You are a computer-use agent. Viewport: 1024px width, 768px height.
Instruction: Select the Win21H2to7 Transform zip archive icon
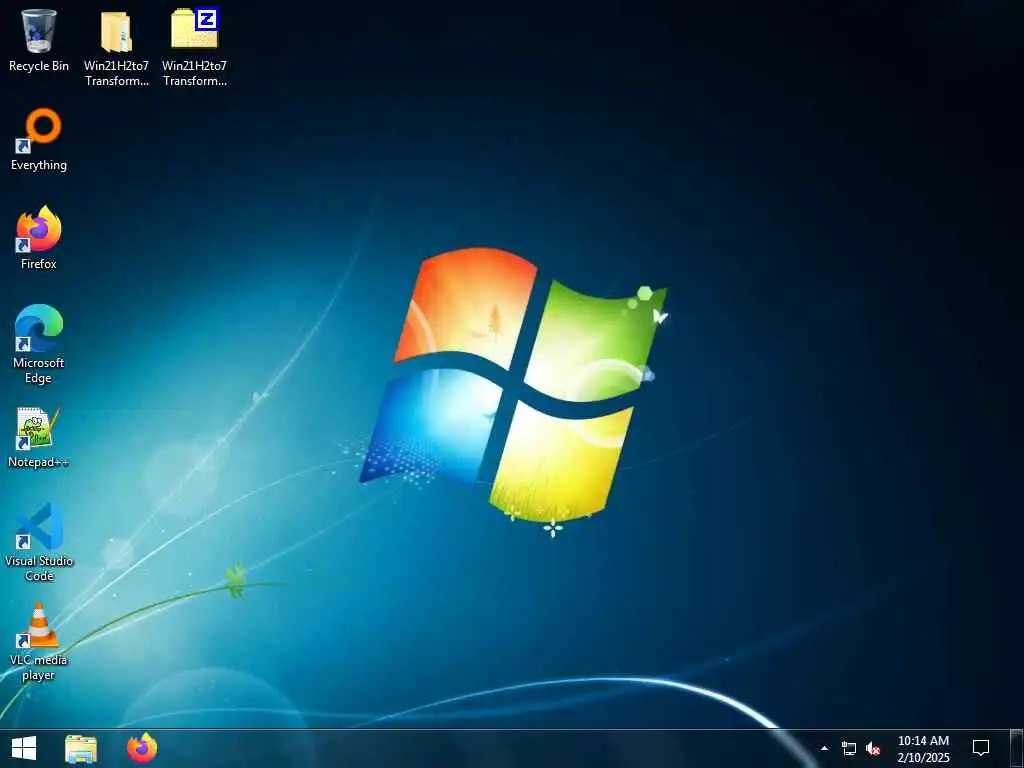(x=195, y=46)
